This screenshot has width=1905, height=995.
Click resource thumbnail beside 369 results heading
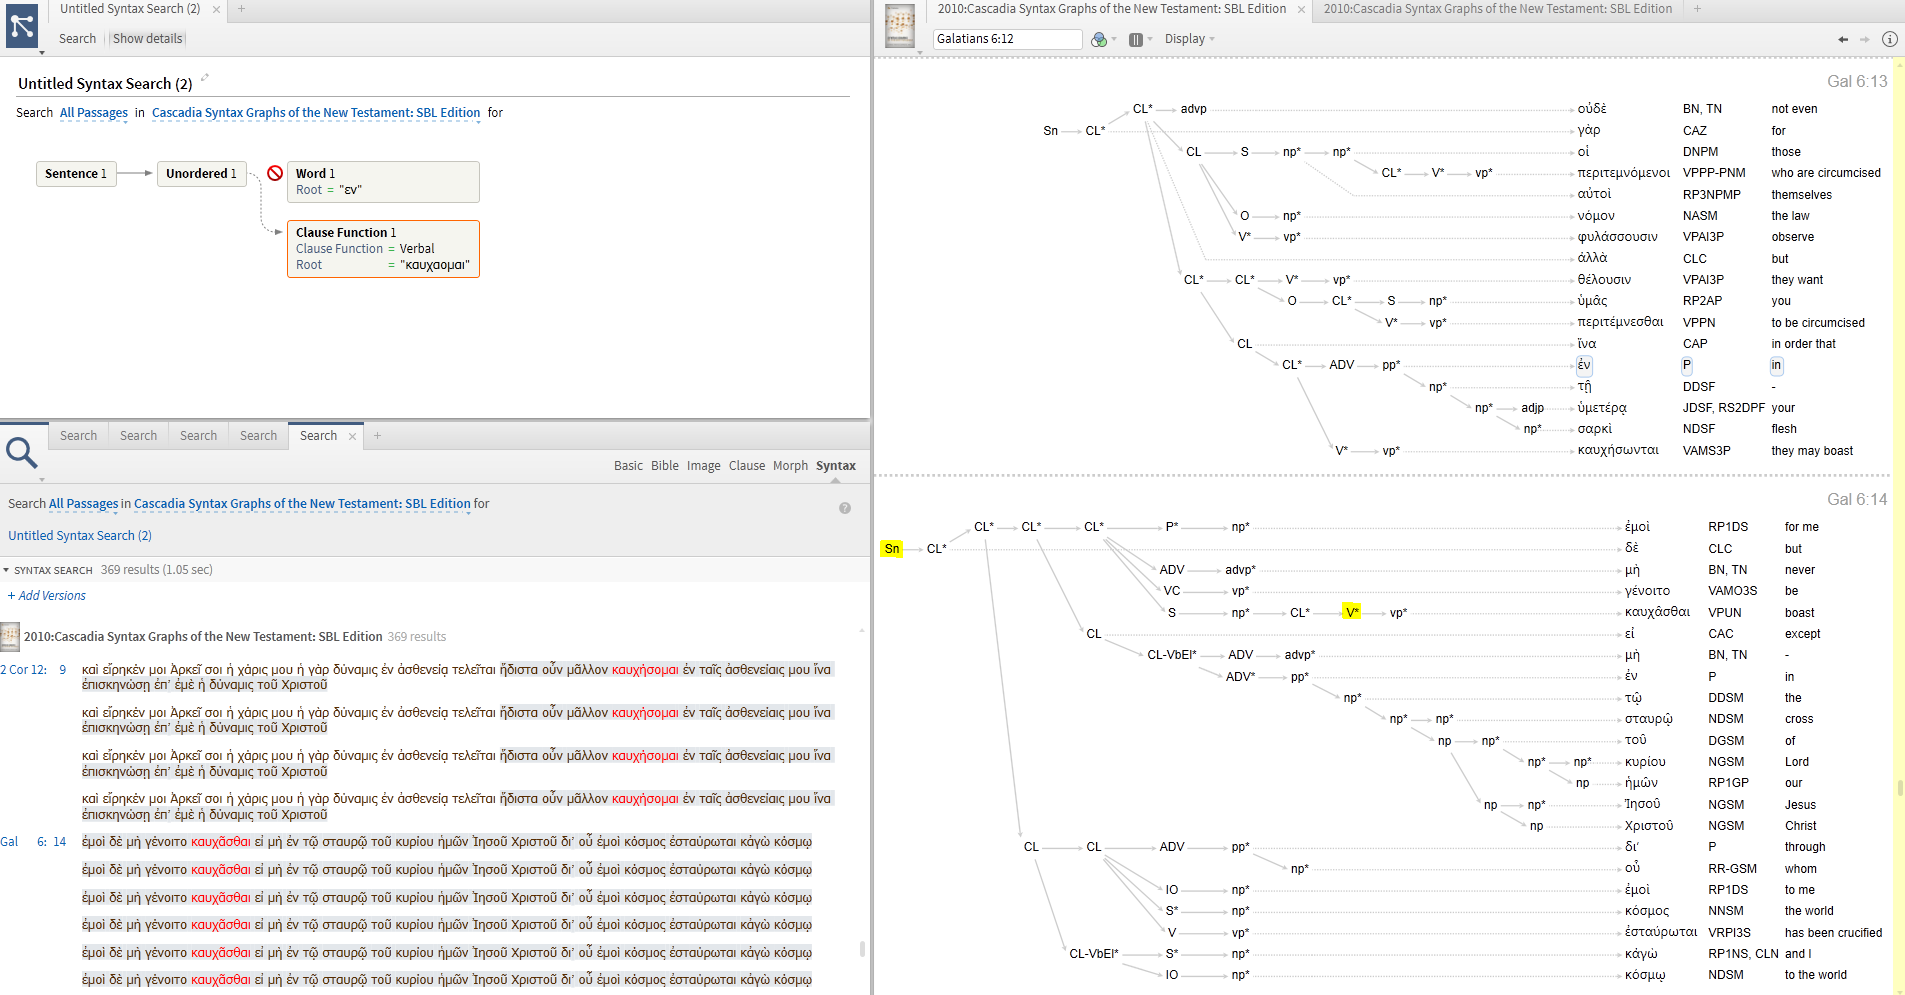tap(10, 637)
